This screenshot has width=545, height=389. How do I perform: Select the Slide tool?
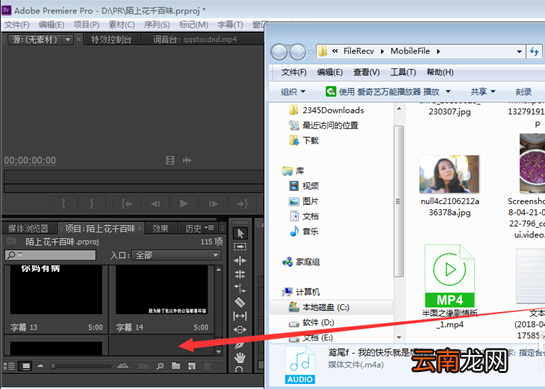click(x=240, y=330)
